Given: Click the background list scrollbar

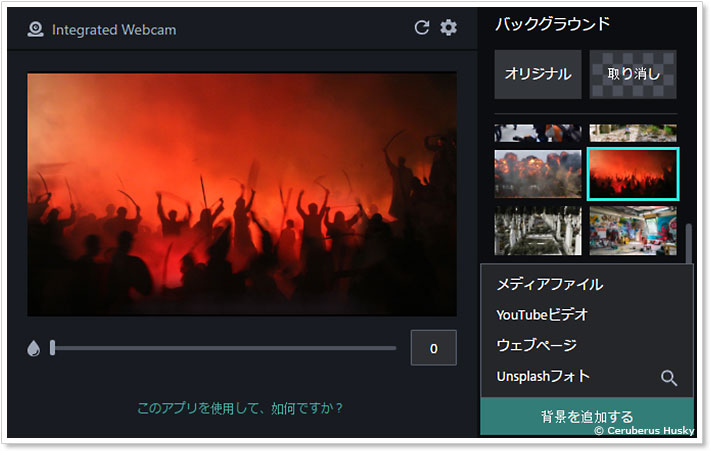Looking at the screenshot, I should tap(689, 244).
